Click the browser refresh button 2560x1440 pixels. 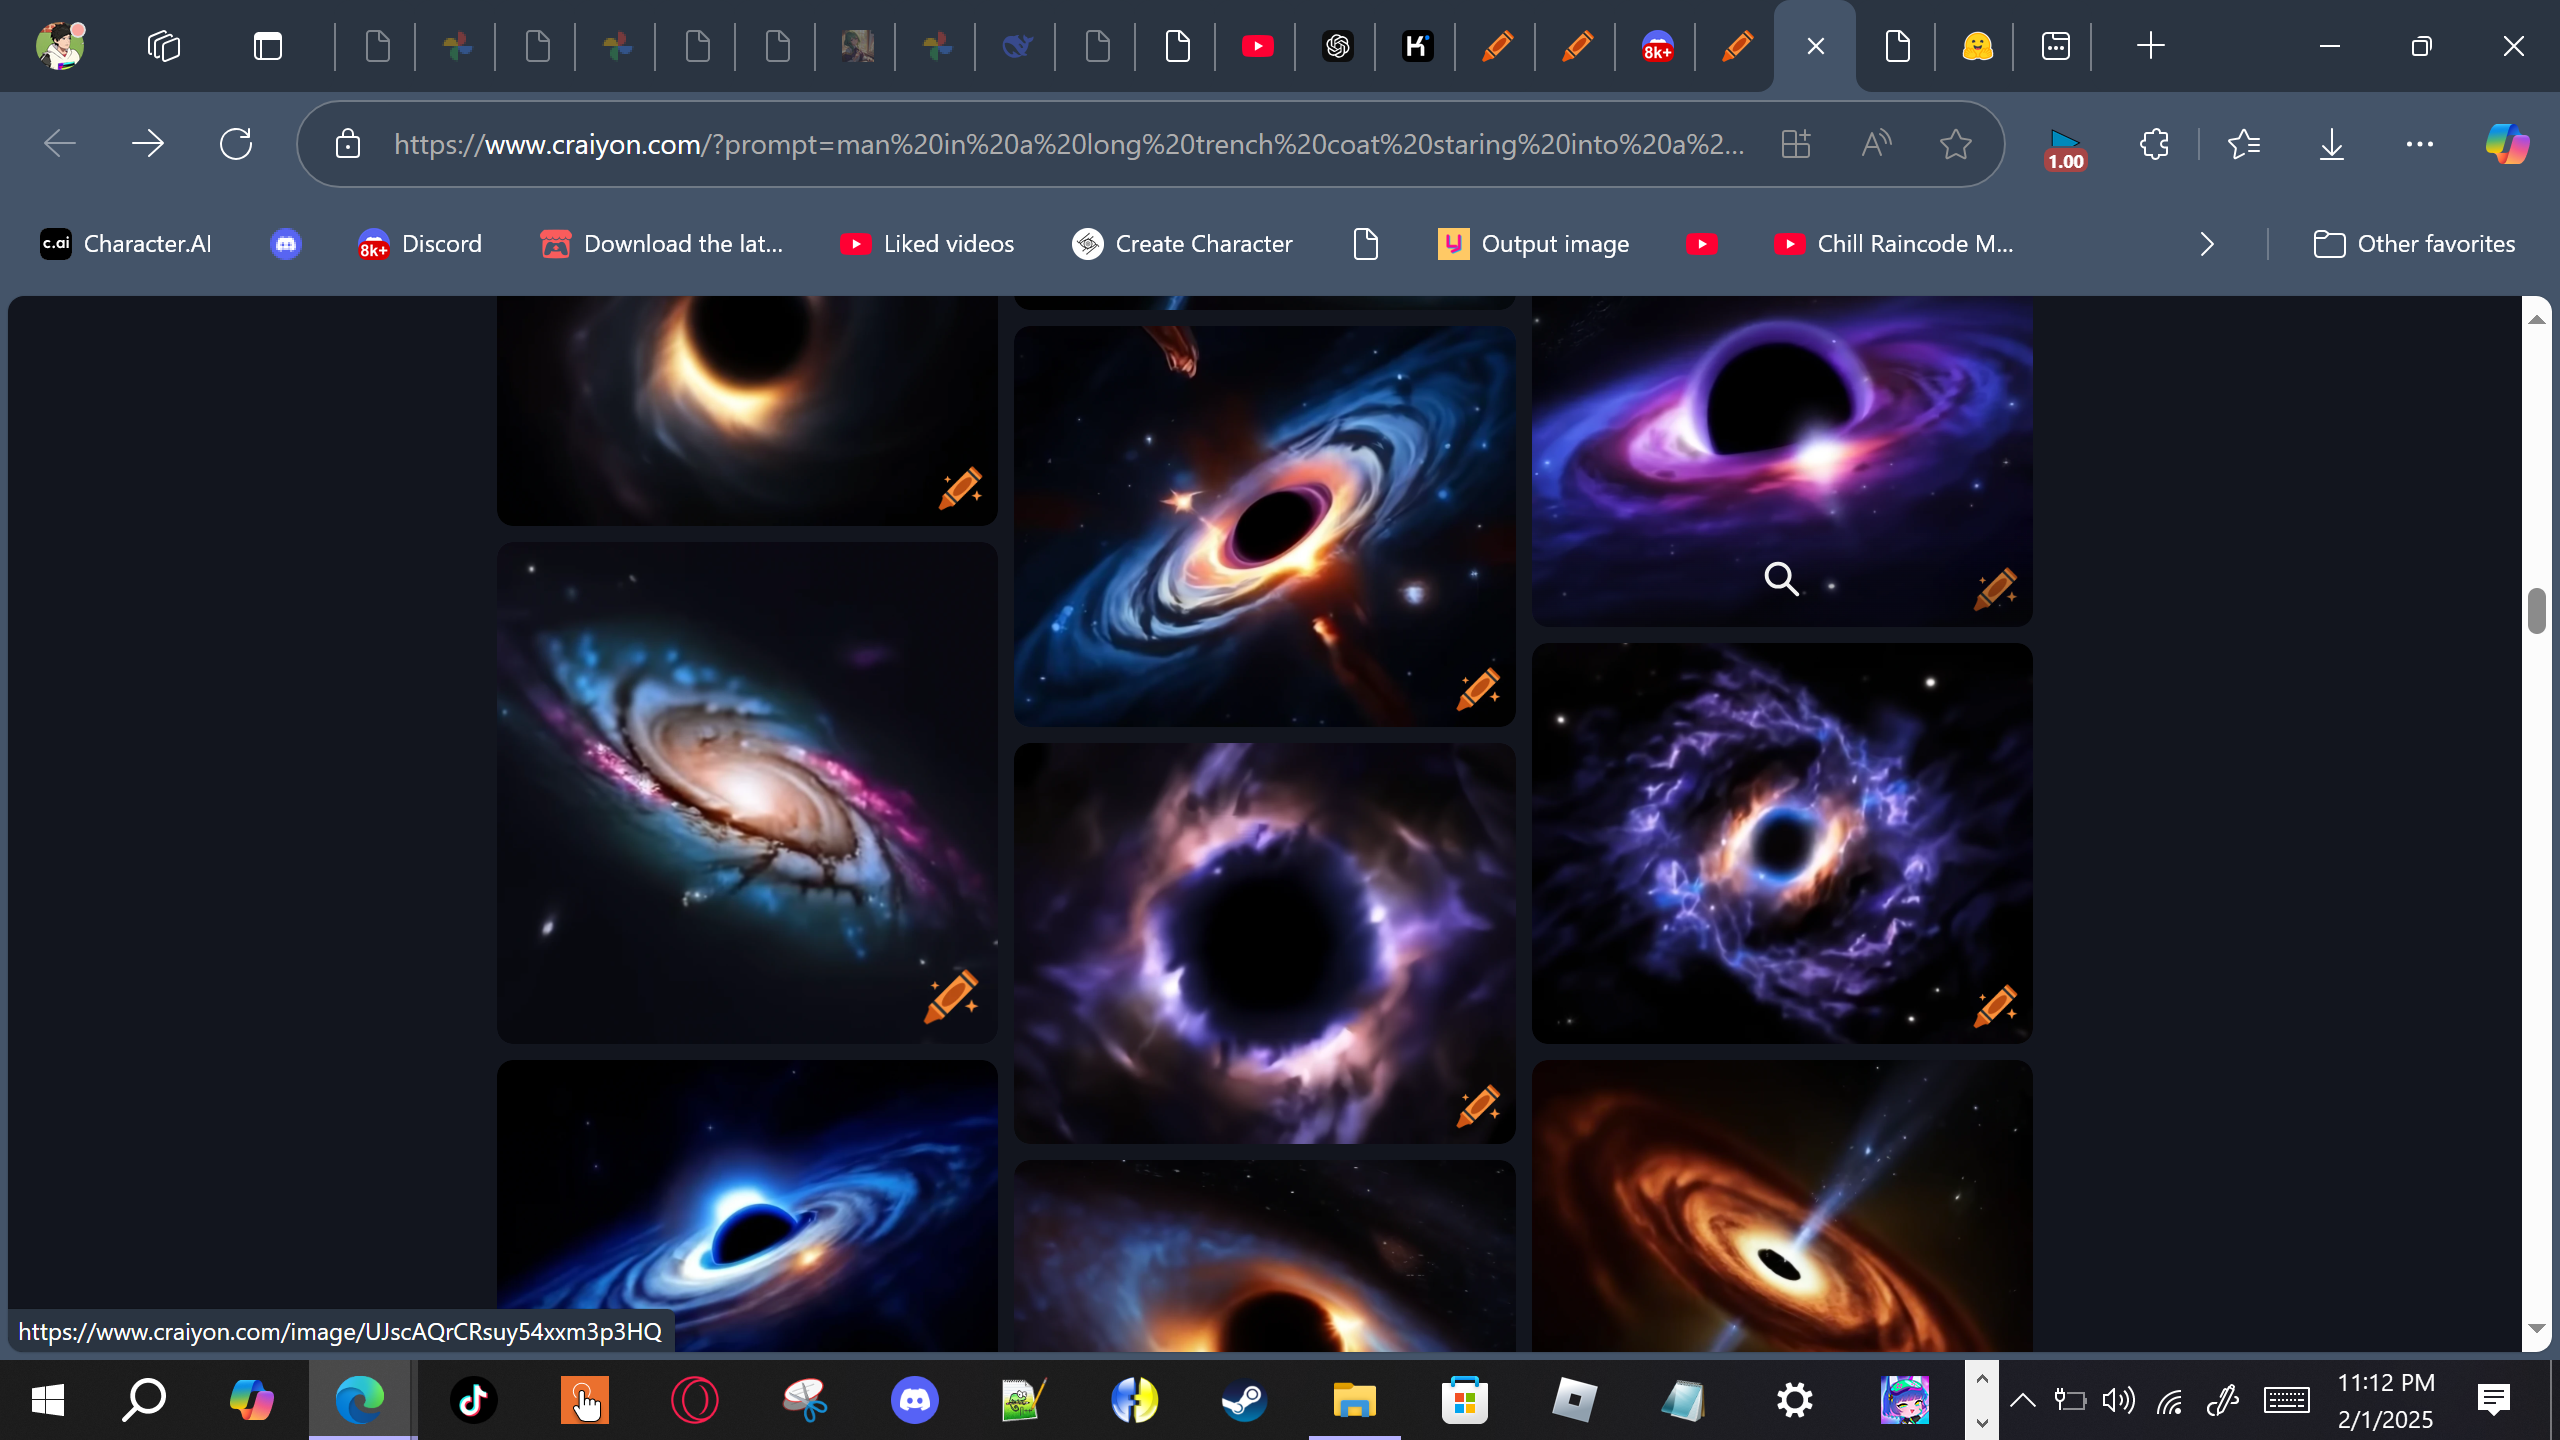[236, 144]
